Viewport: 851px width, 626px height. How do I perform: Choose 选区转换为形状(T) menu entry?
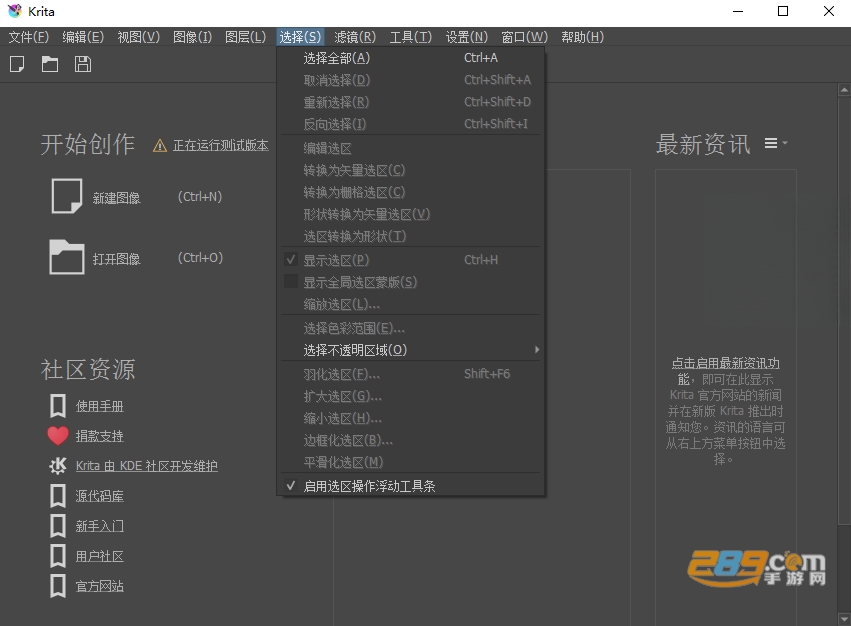pyautogui.click(x=411, y=236)
